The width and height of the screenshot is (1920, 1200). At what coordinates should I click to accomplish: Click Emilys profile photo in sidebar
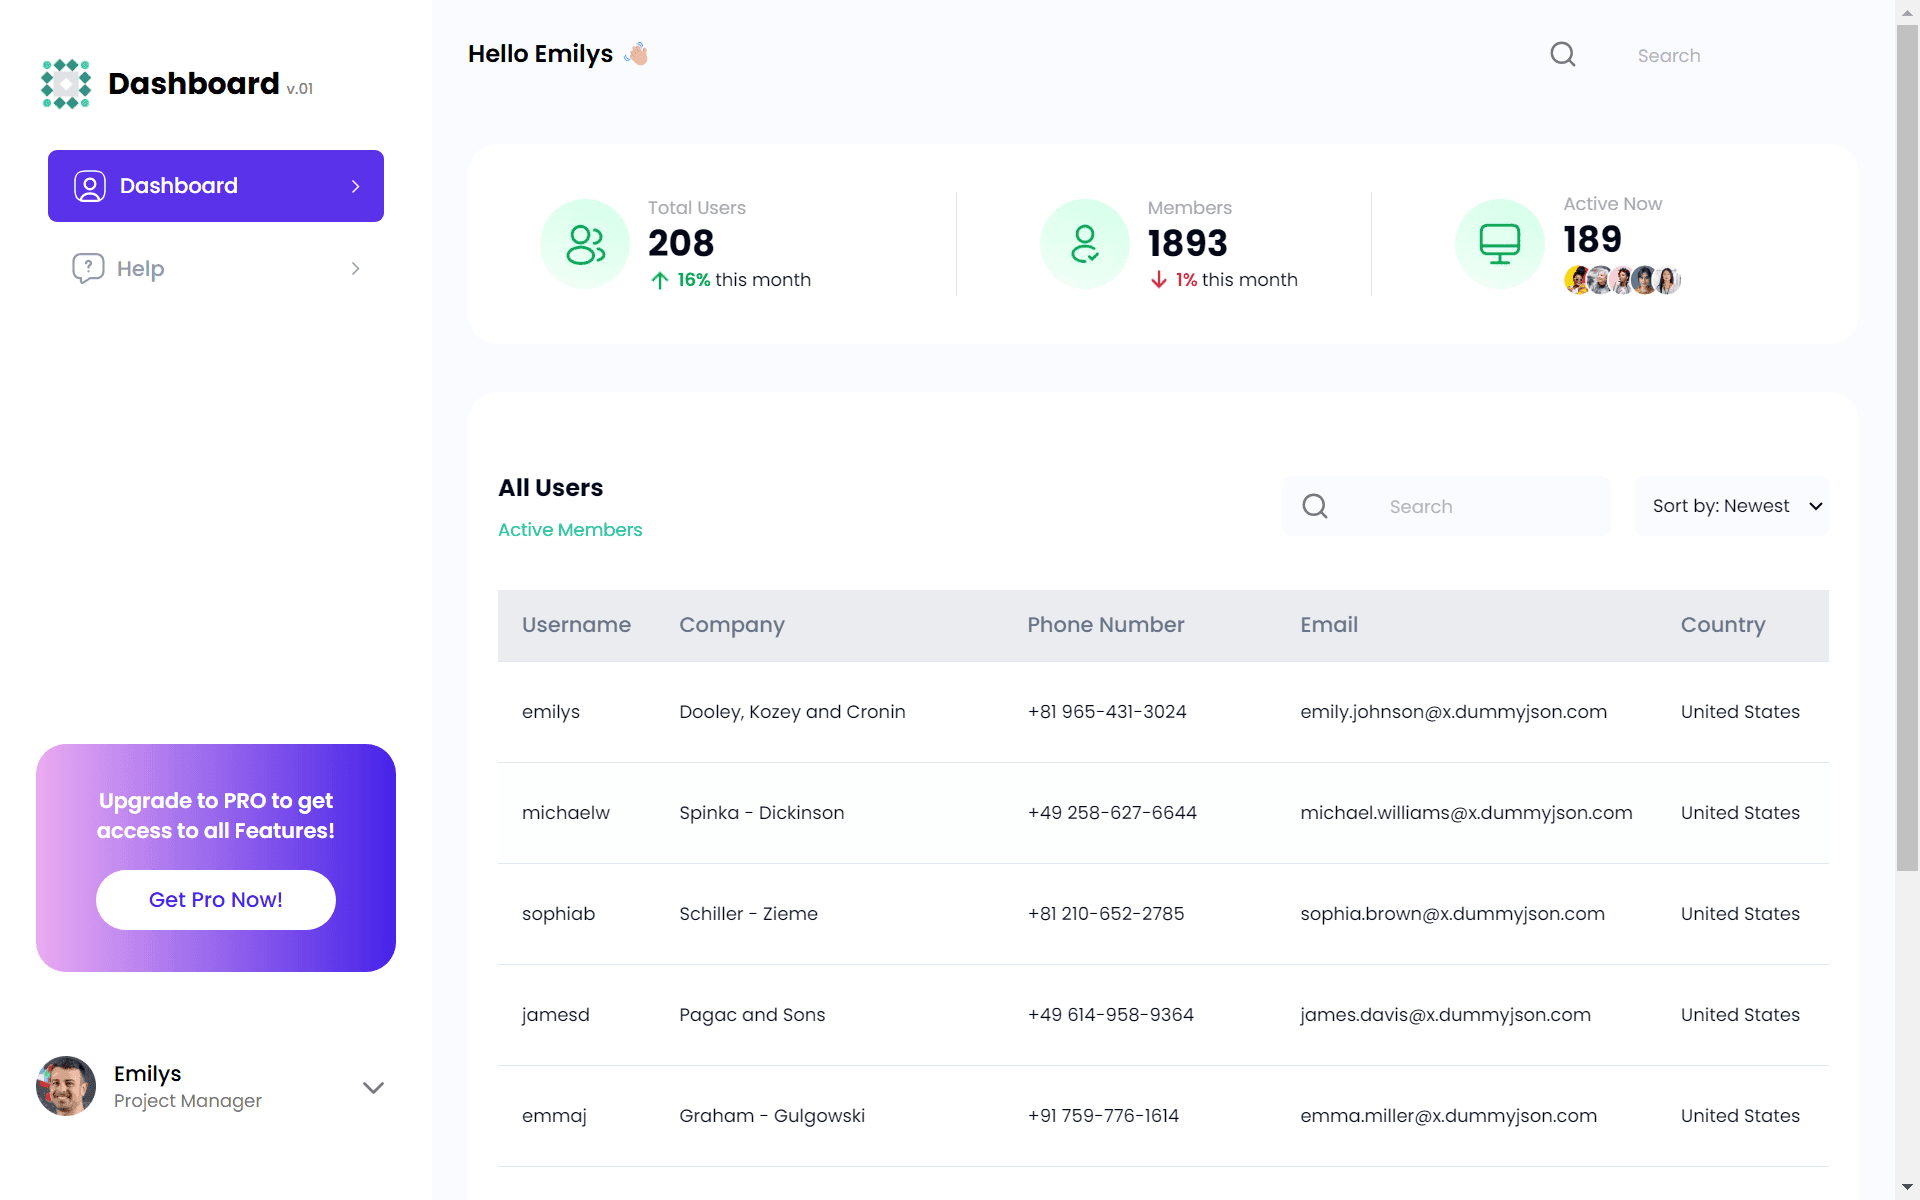(x=66, y=1086)
